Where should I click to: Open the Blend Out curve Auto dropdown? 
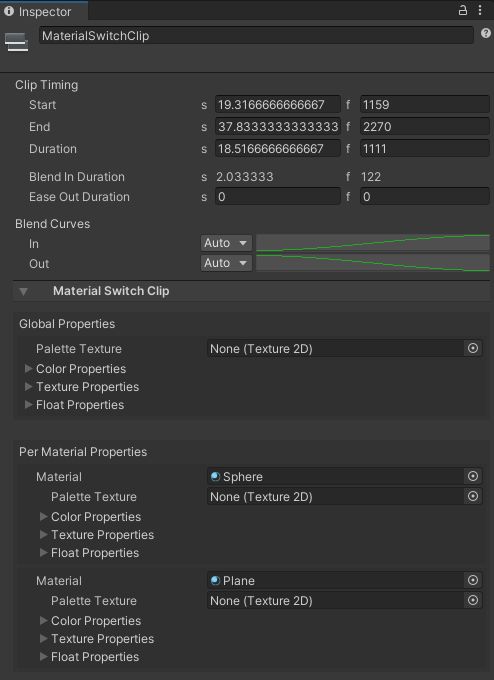[x=226, y=263]
